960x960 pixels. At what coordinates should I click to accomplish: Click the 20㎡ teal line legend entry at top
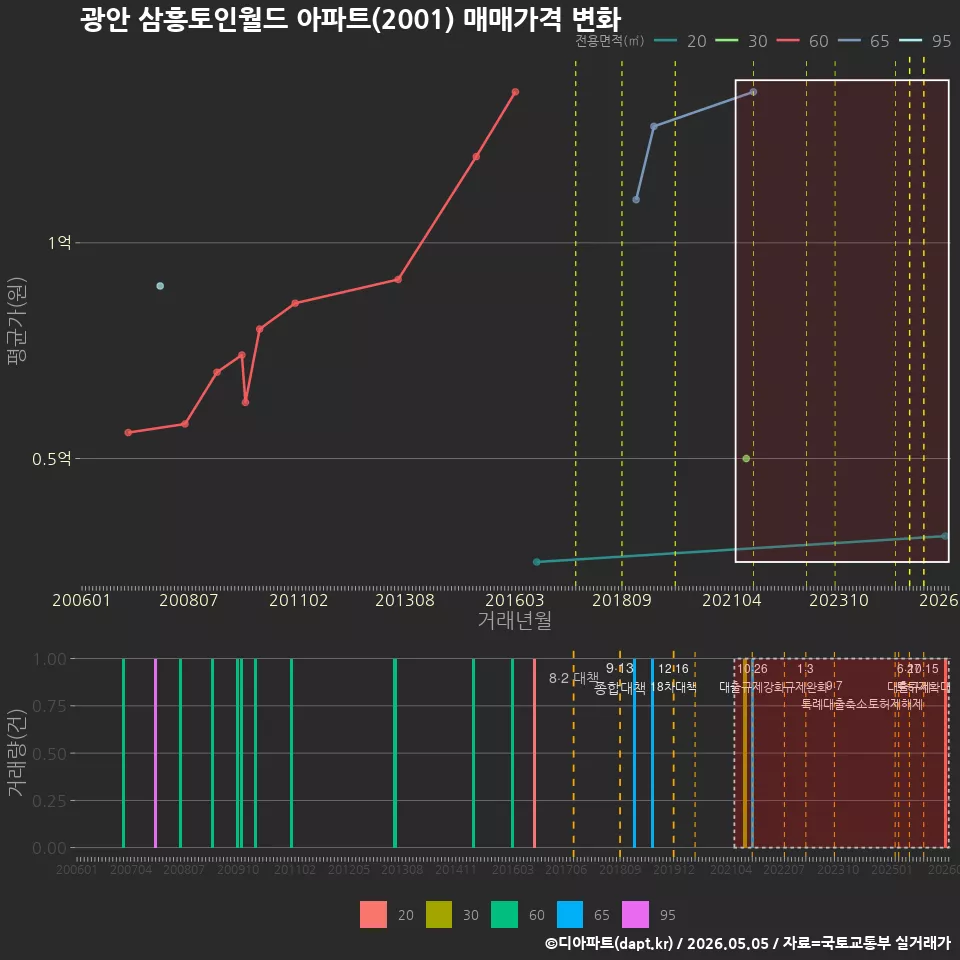[680, 41]
